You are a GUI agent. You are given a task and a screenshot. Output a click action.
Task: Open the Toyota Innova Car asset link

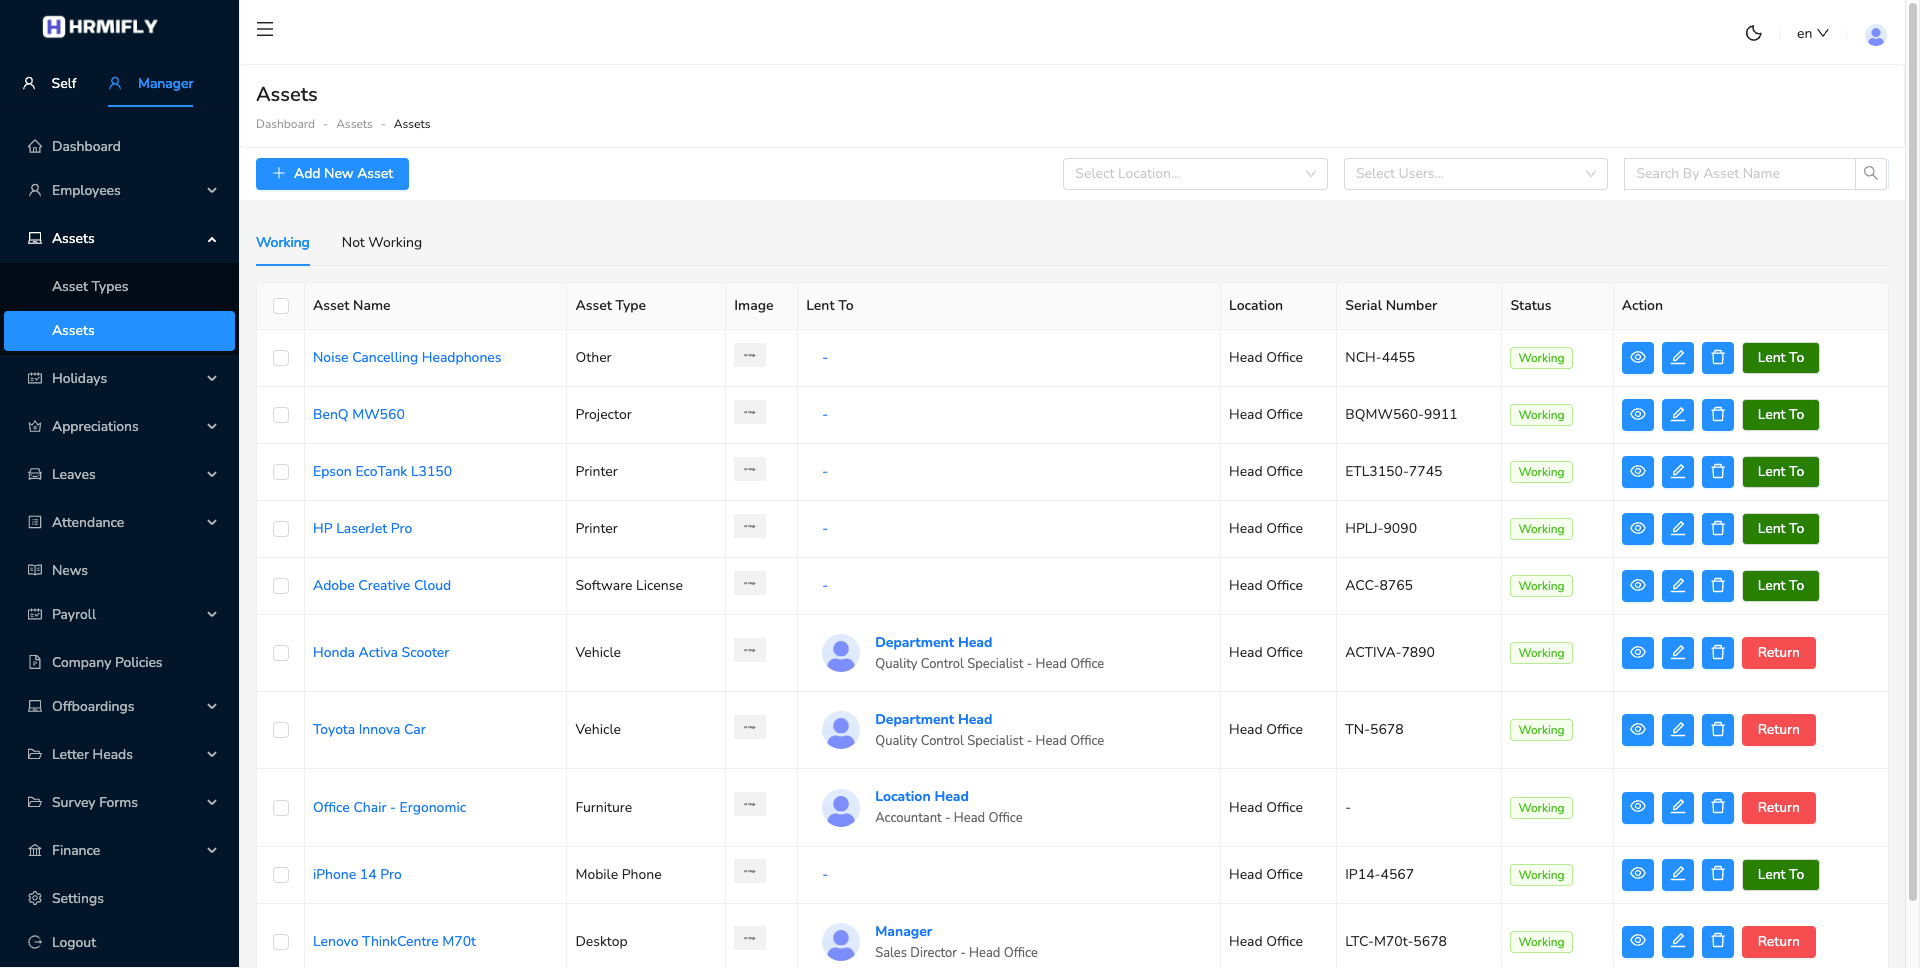point(369,729)
